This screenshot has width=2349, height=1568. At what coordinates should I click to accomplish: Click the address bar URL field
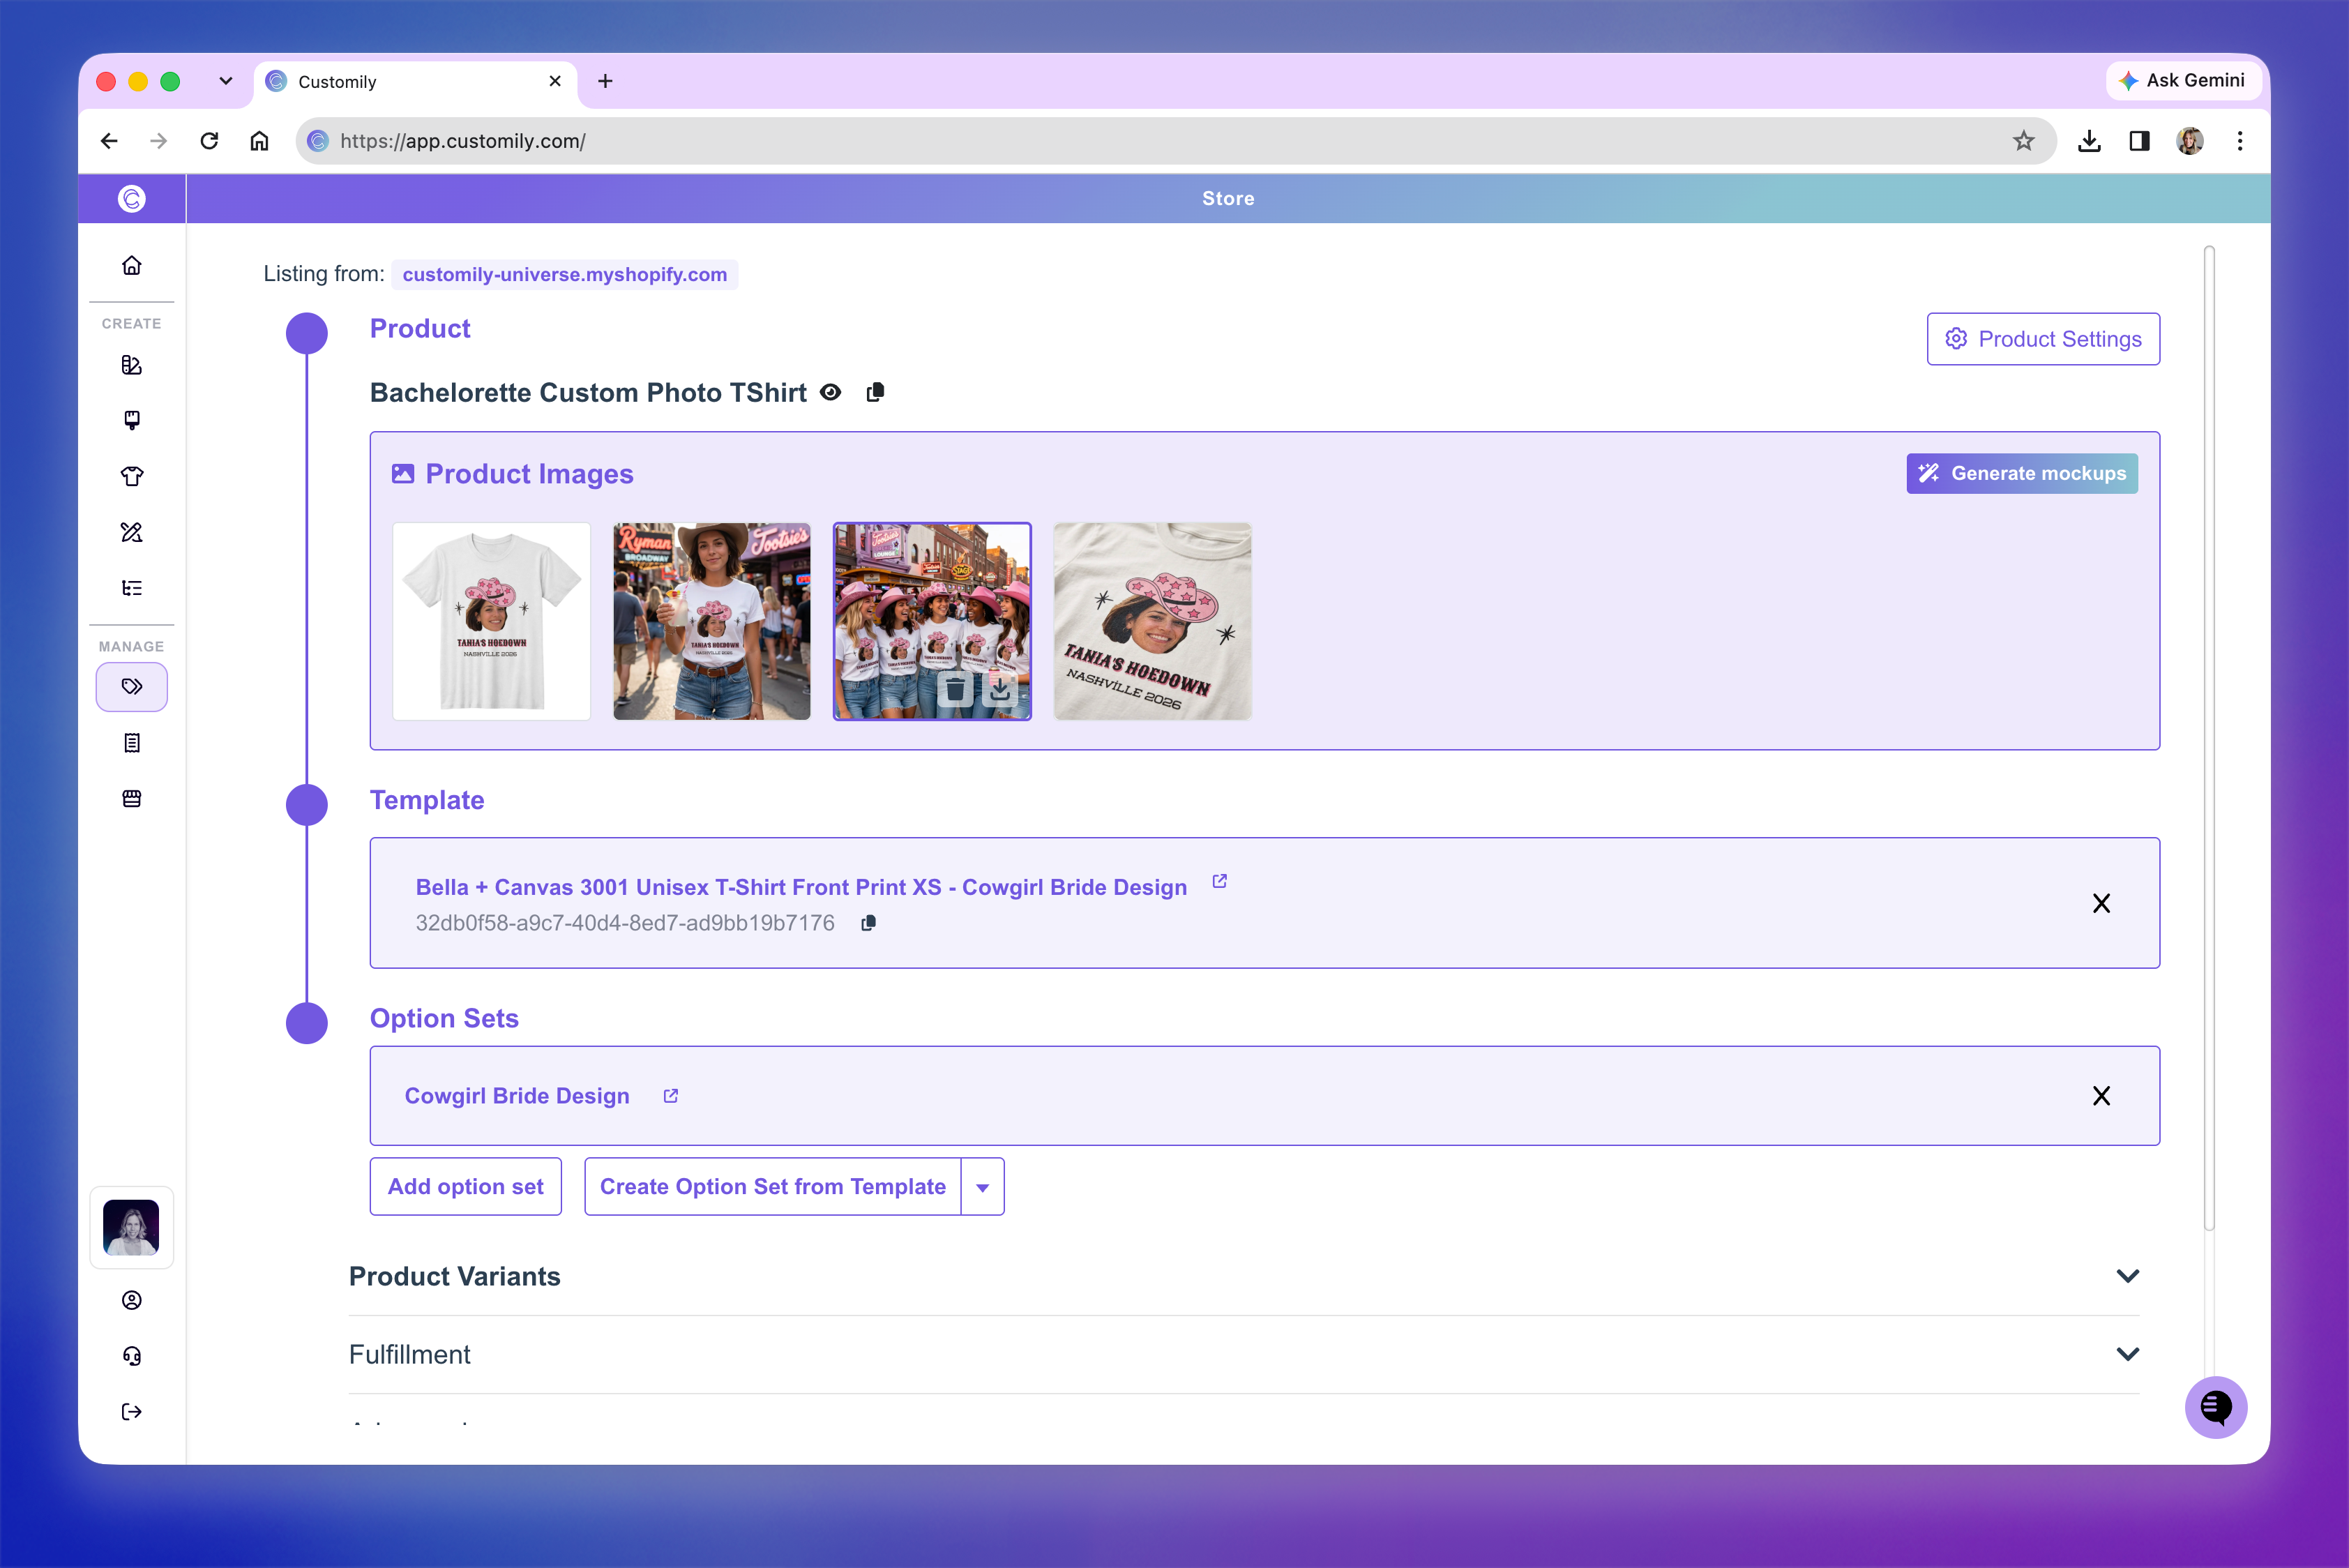1175,141
